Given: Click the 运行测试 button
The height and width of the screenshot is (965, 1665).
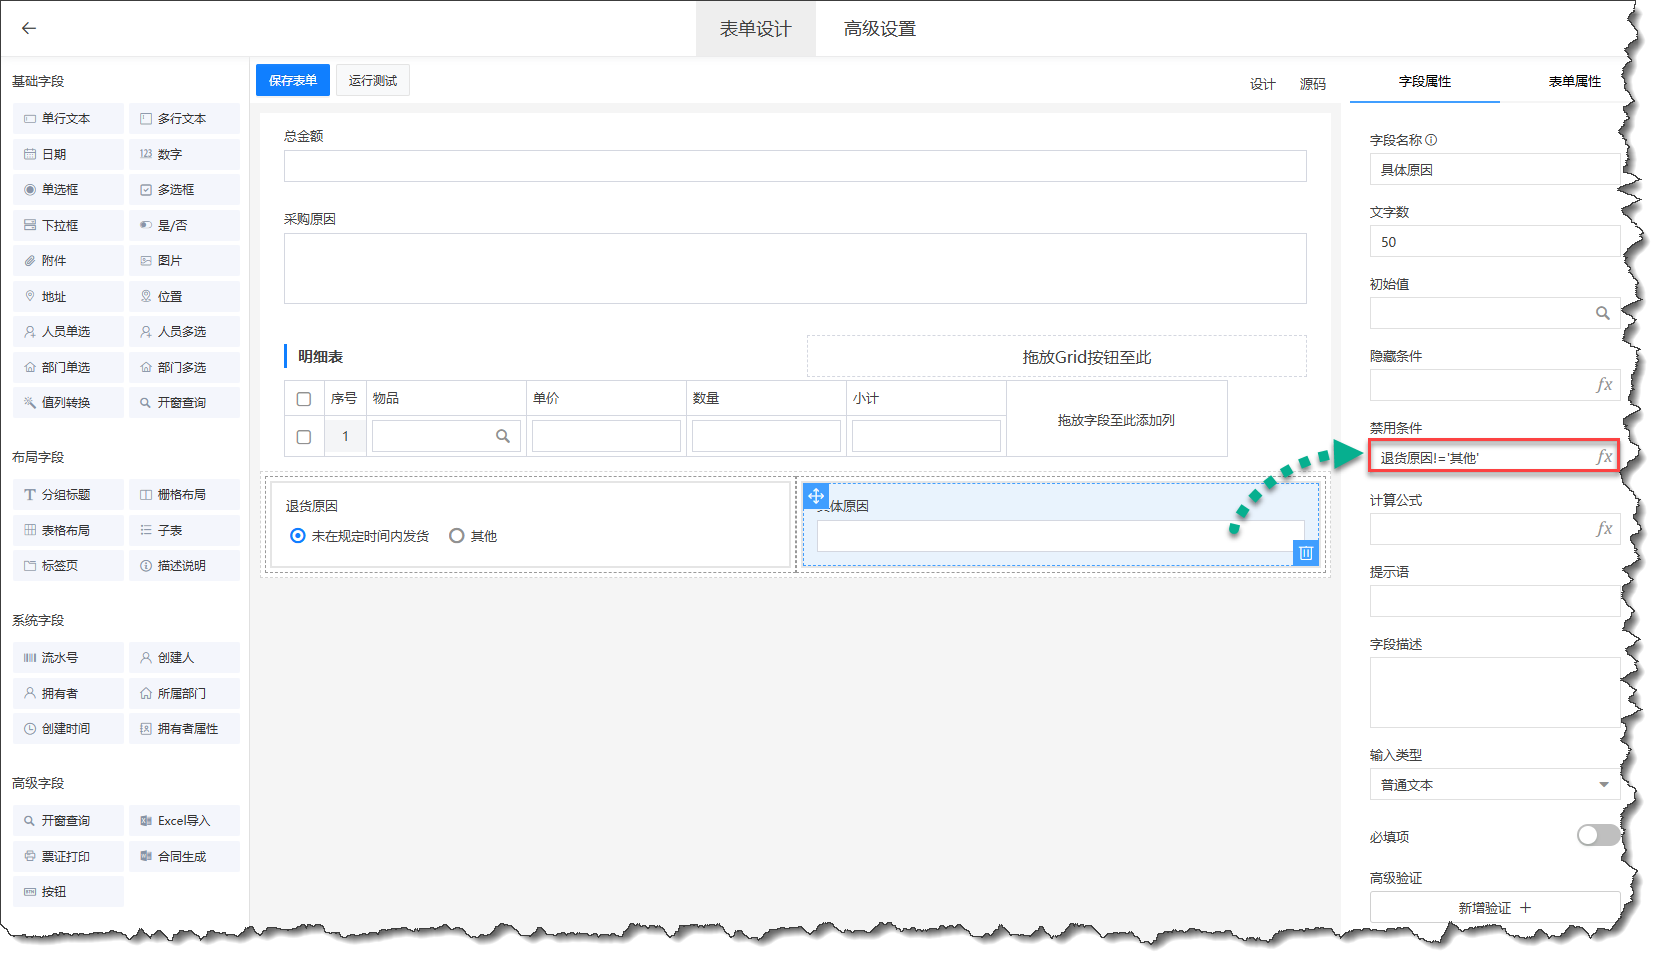Looking at the screenshot, I should [x=372, y=81].
